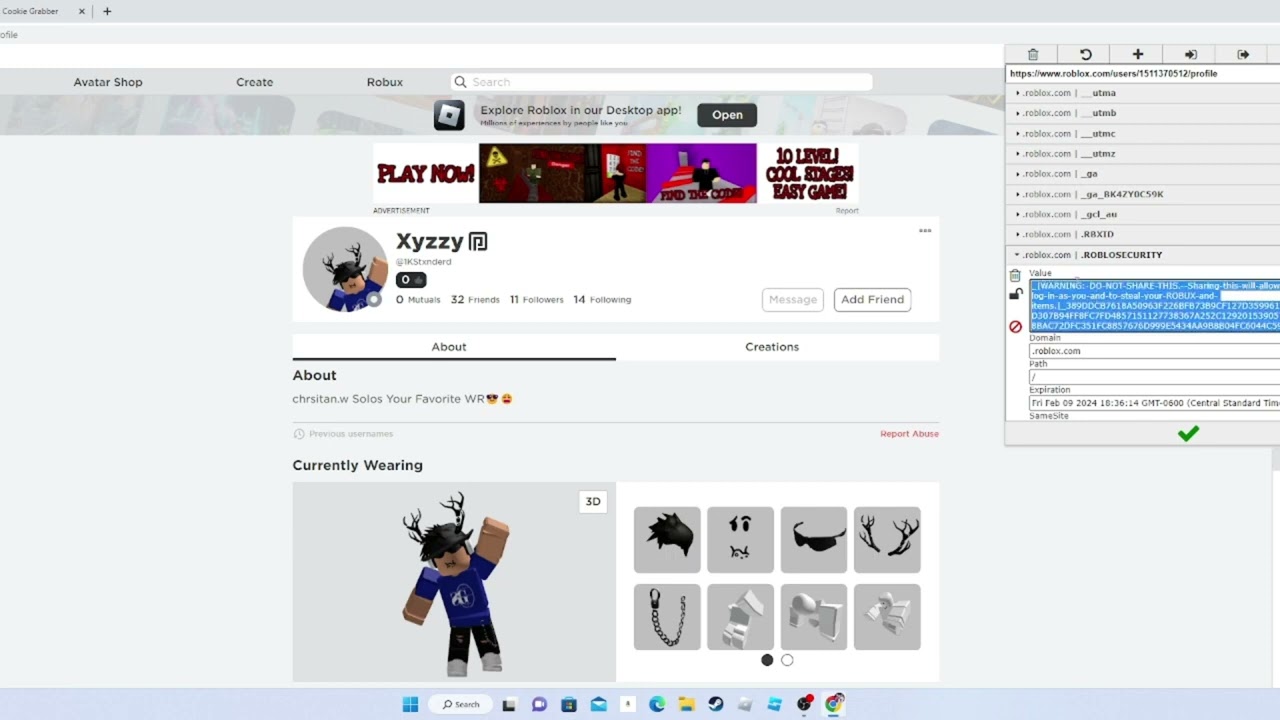
Task: Click the reset/undo arrow icon in cookie toolbar
Action: click(x=1086, y=55)
